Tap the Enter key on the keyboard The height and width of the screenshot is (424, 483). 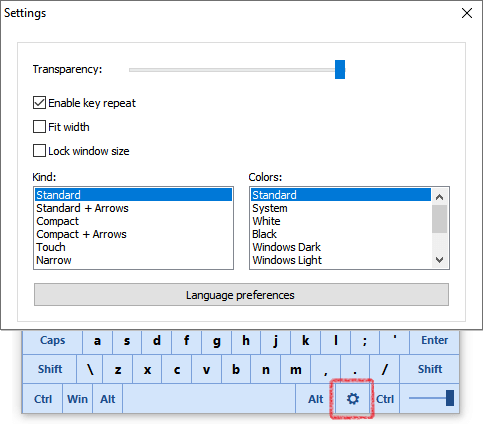[x=434, y=341]
